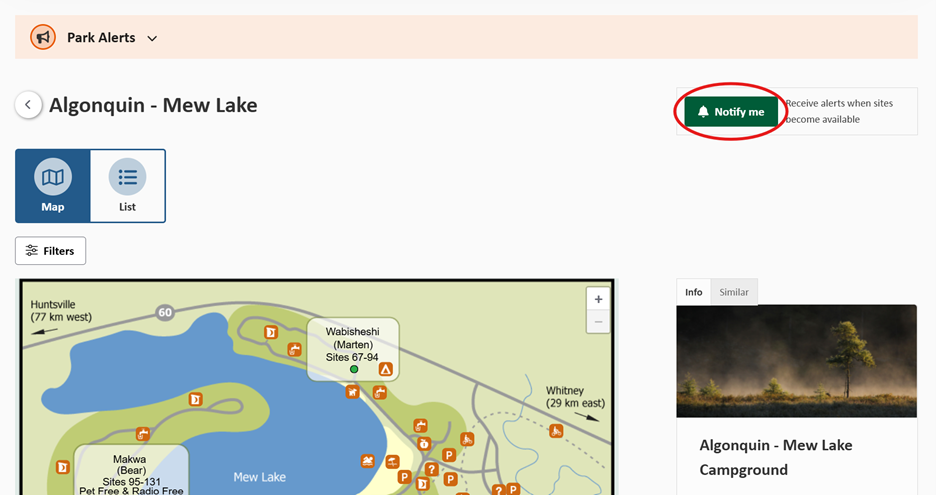Click the Algonquin - Mew Lake page title
The height and width of the screenshot is (495, 936).
(153, 105)
